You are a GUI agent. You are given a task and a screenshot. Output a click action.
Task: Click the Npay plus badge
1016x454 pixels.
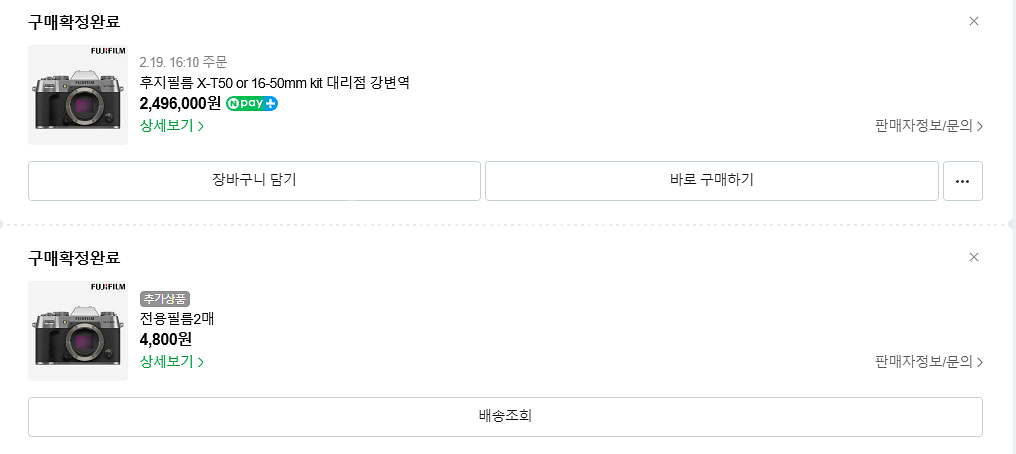(x=252, y=103)
